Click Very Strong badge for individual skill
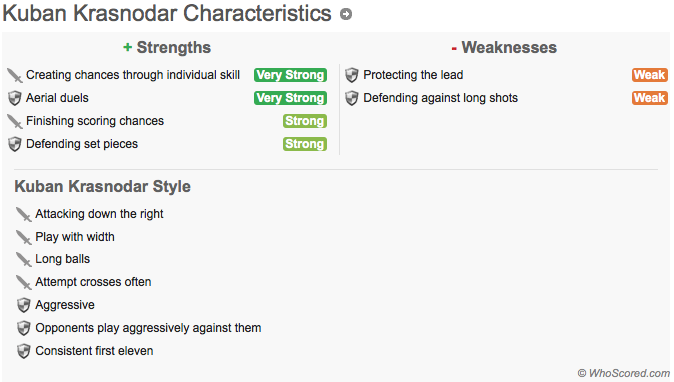Image resolution: width=674 pixels, height=382 pixels. [x=290, y=75]
